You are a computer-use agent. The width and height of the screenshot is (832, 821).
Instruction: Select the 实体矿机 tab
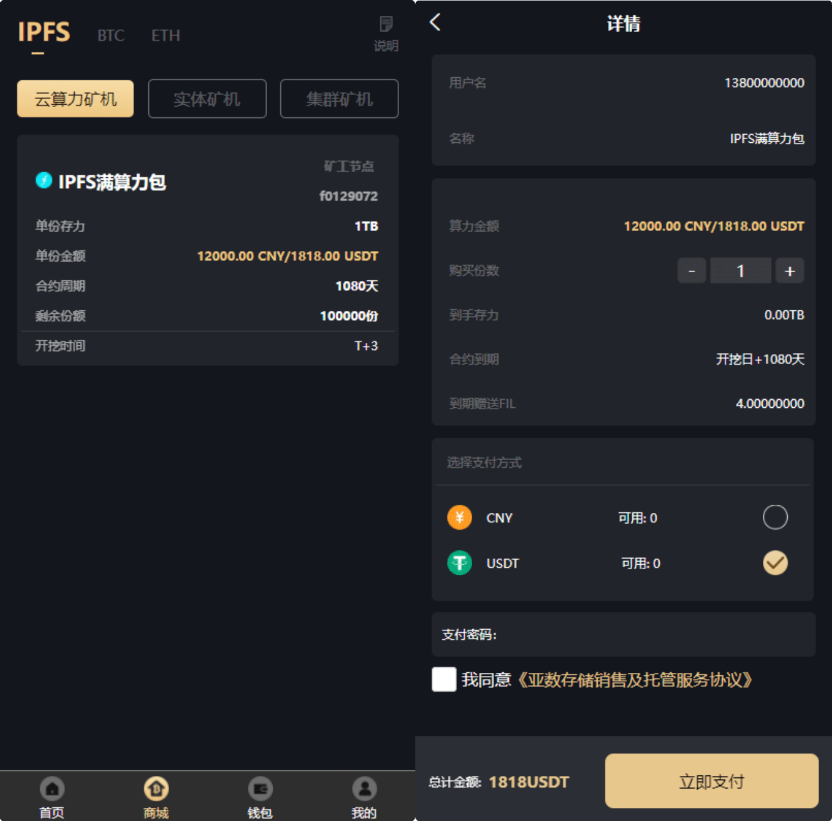pyautogui.click(x=207, y=99)
